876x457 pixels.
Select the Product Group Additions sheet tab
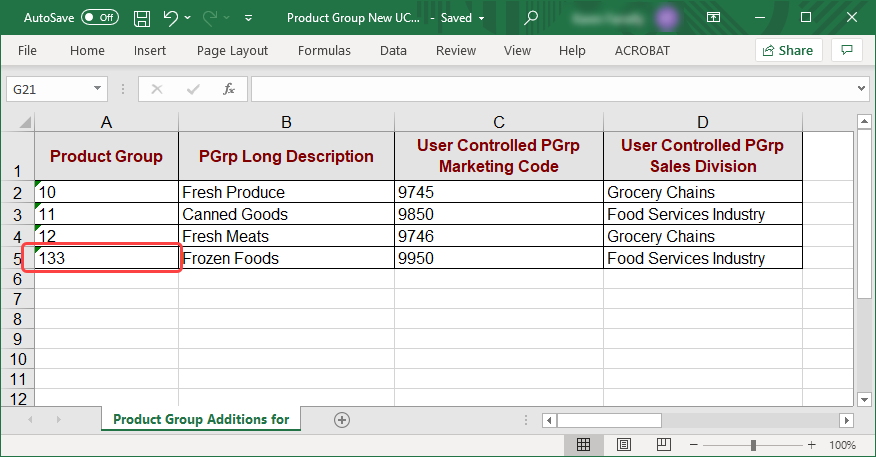tap(201, 420)
